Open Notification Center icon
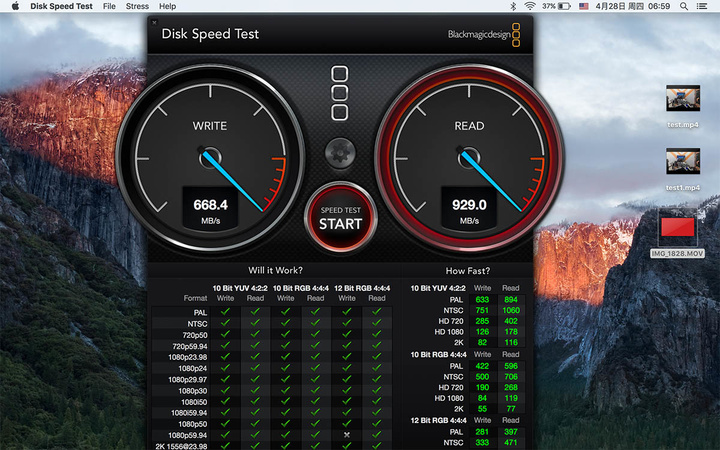The image size is (720, 450). point(702,6)
